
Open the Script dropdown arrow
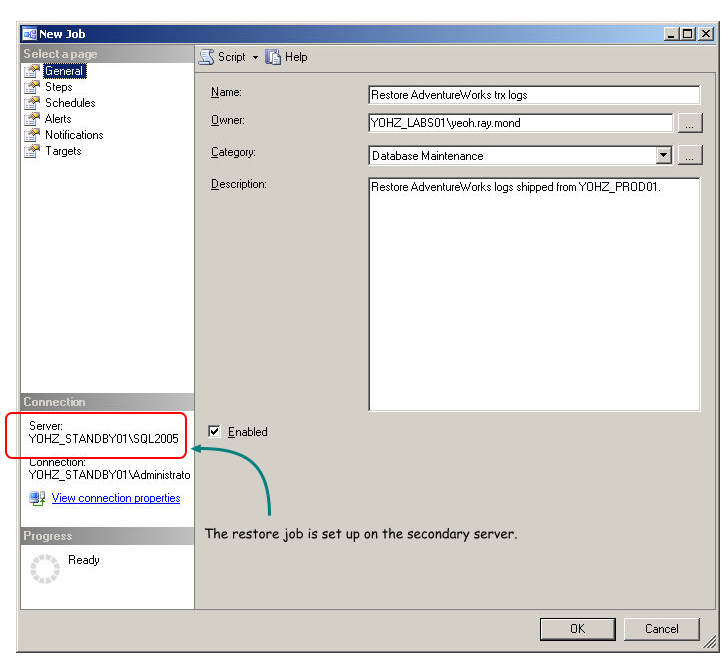click(255, 58)
